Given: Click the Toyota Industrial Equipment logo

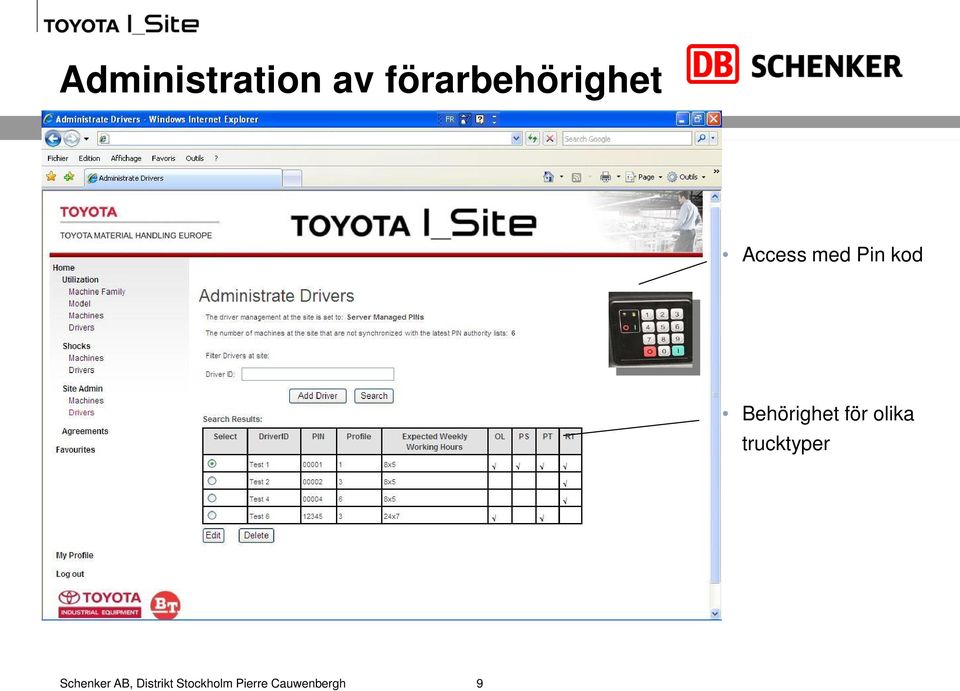Looking at the screenshot, I should click(x=100, y=603).
